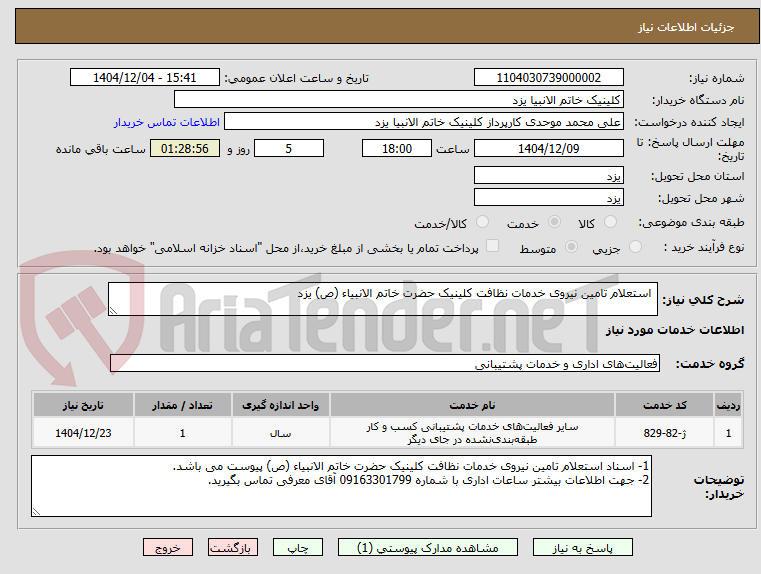Image resolution: width=761 pixels, height=574 pixels.
Task: Click the تاریخ نیاز column header
Action: pyautogui.click(x=83, y=405)
